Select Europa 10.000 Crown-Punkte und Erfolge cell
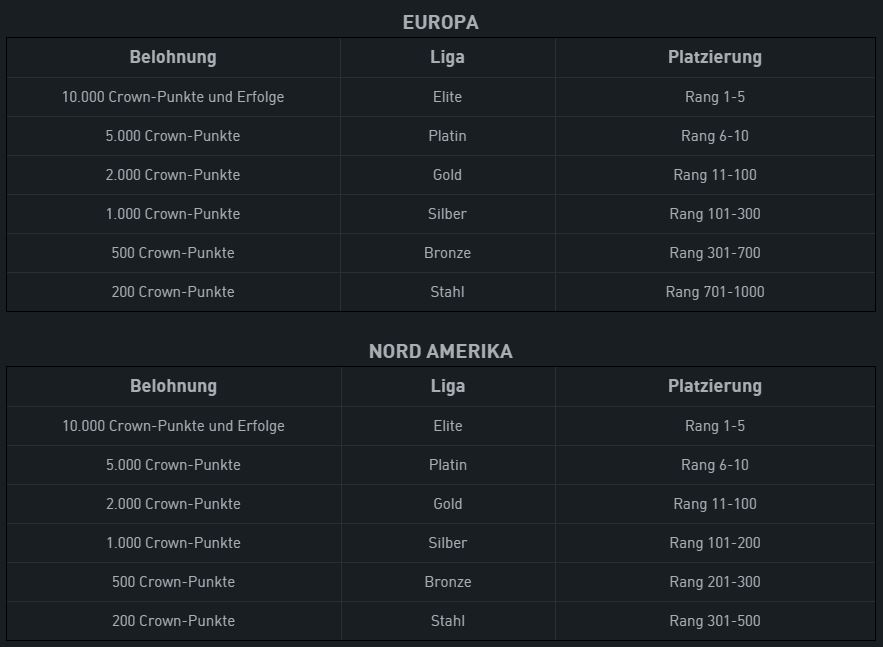Screen dimensions: 883x647 [173, 97]
